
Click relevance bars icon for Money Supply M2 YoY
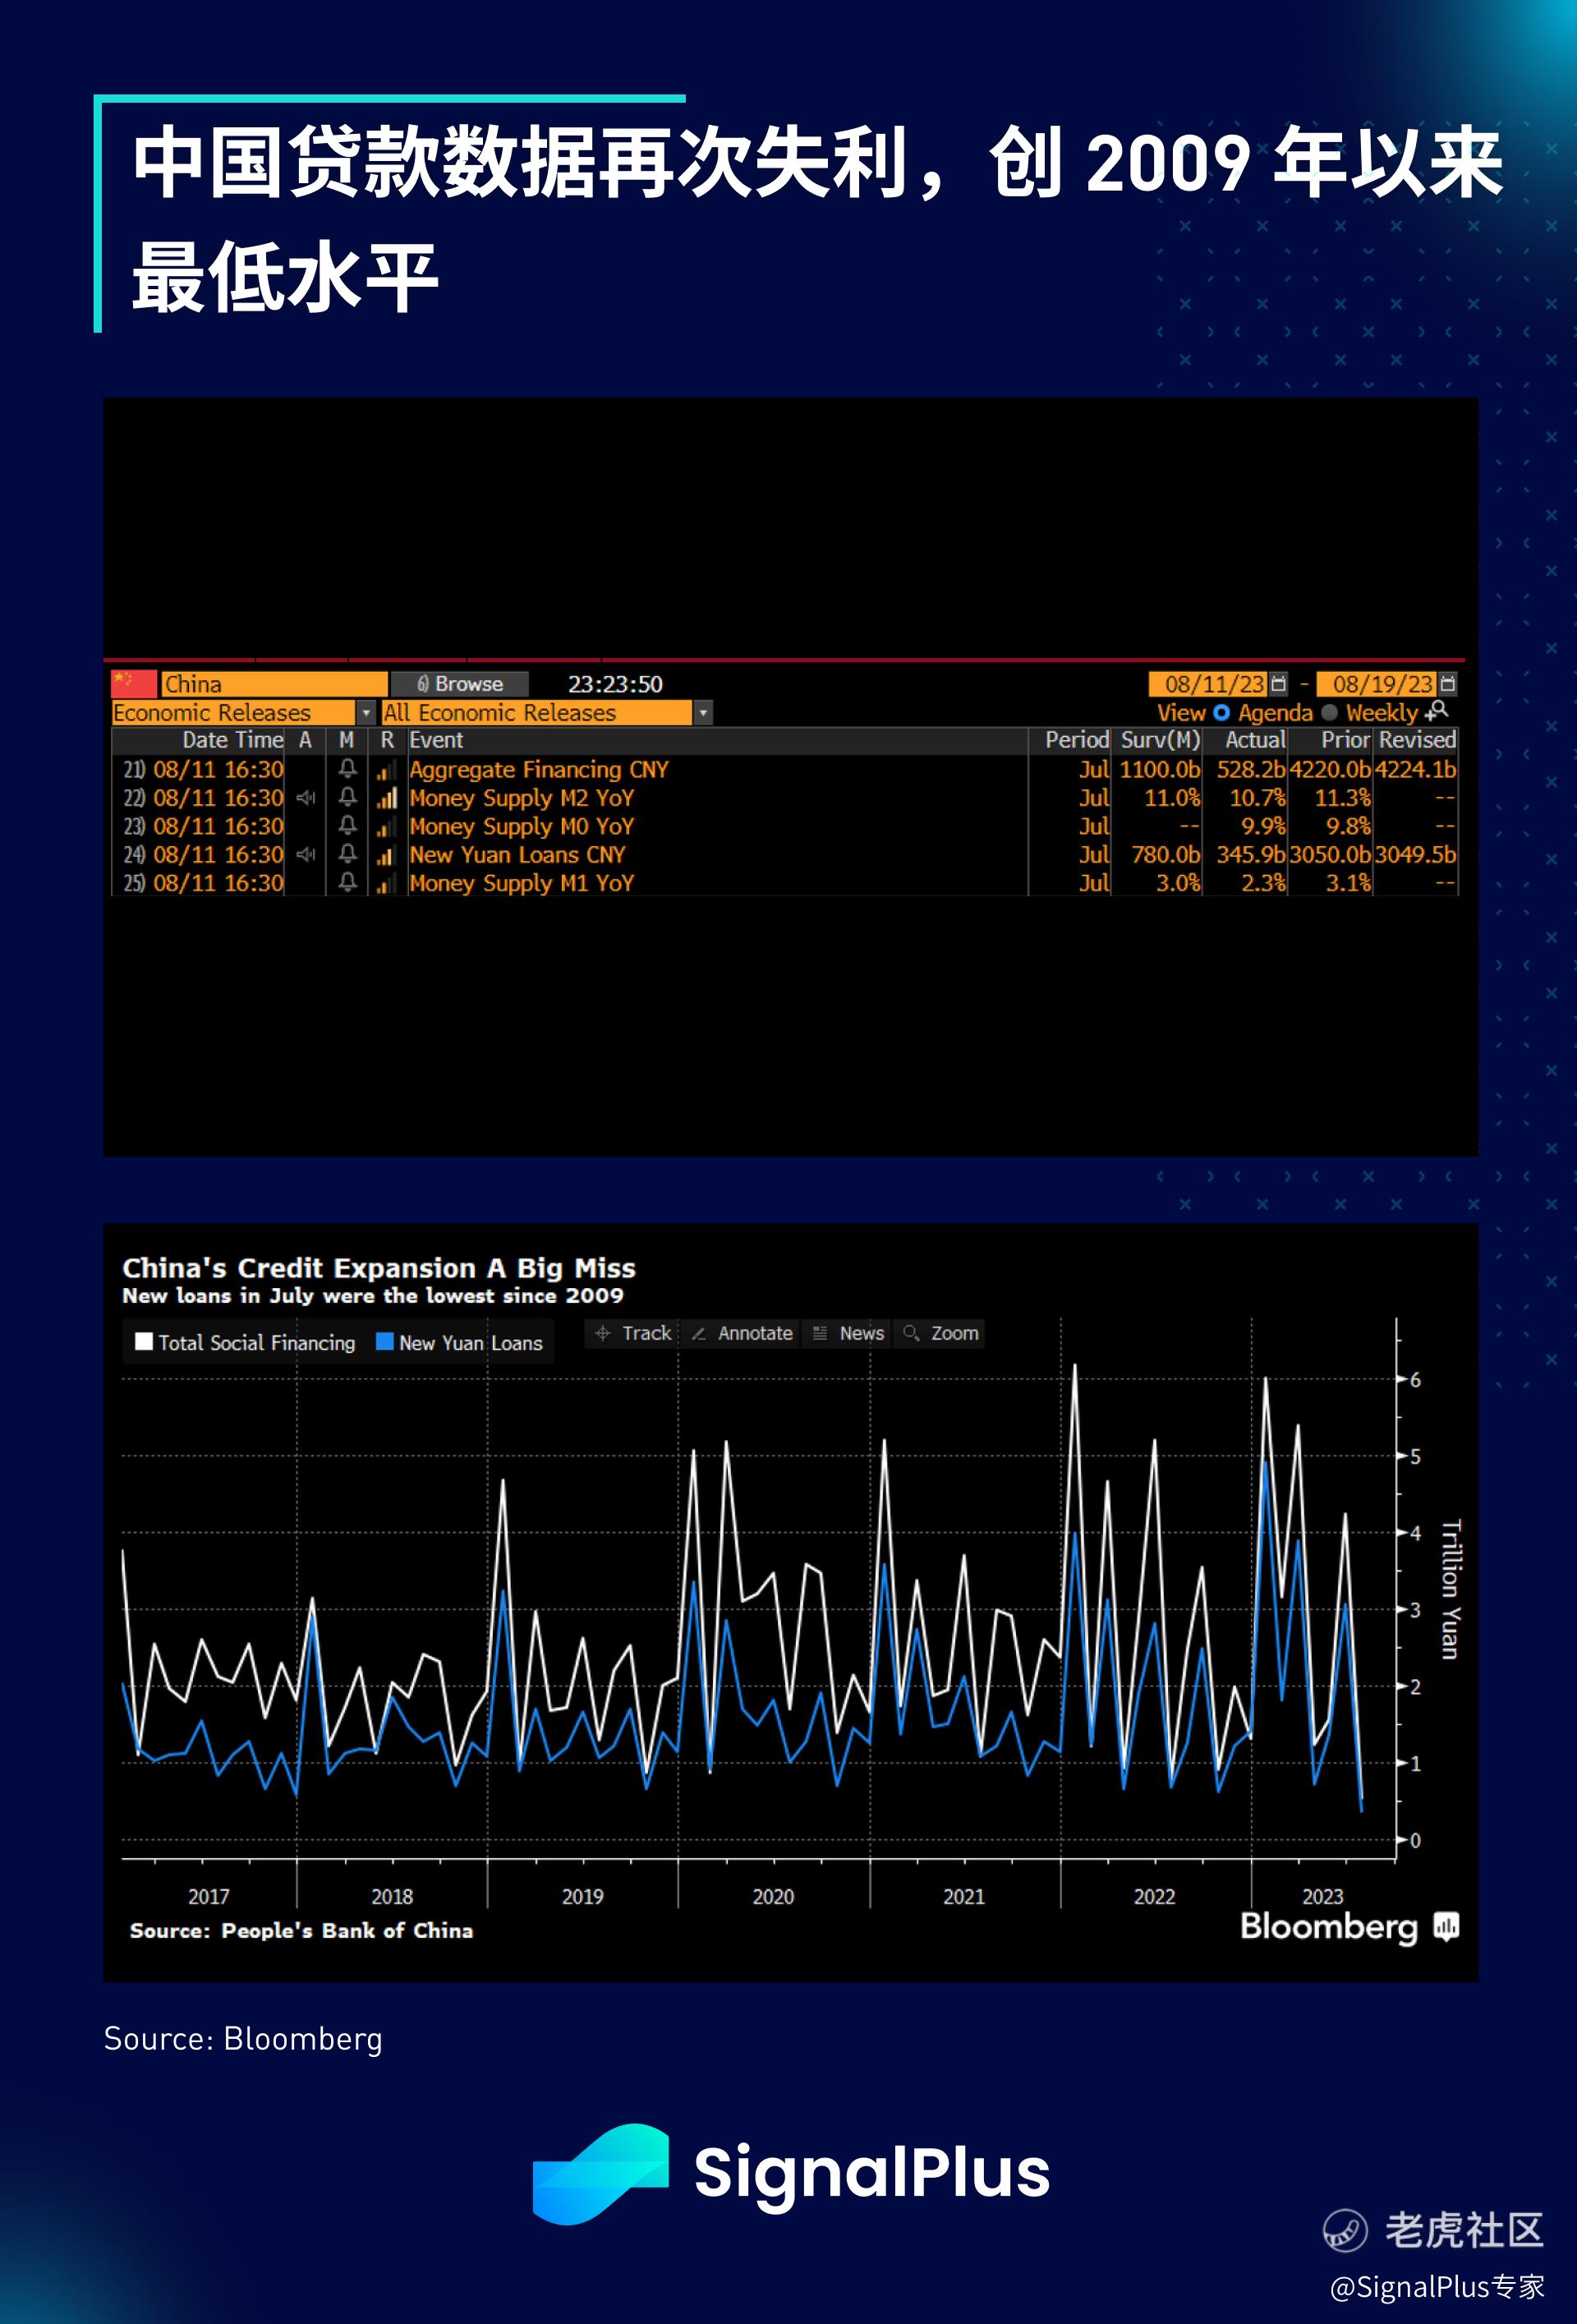click(x=386, y=798)
